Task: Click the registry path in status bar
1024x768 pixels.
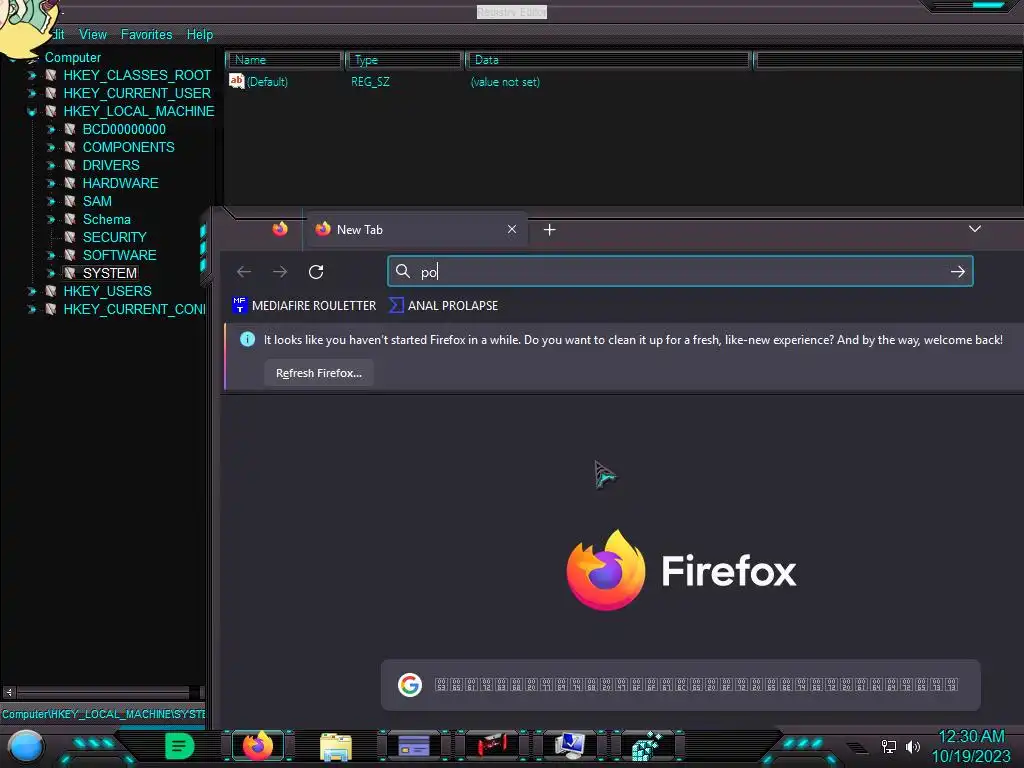Action: tap(103, 714)
